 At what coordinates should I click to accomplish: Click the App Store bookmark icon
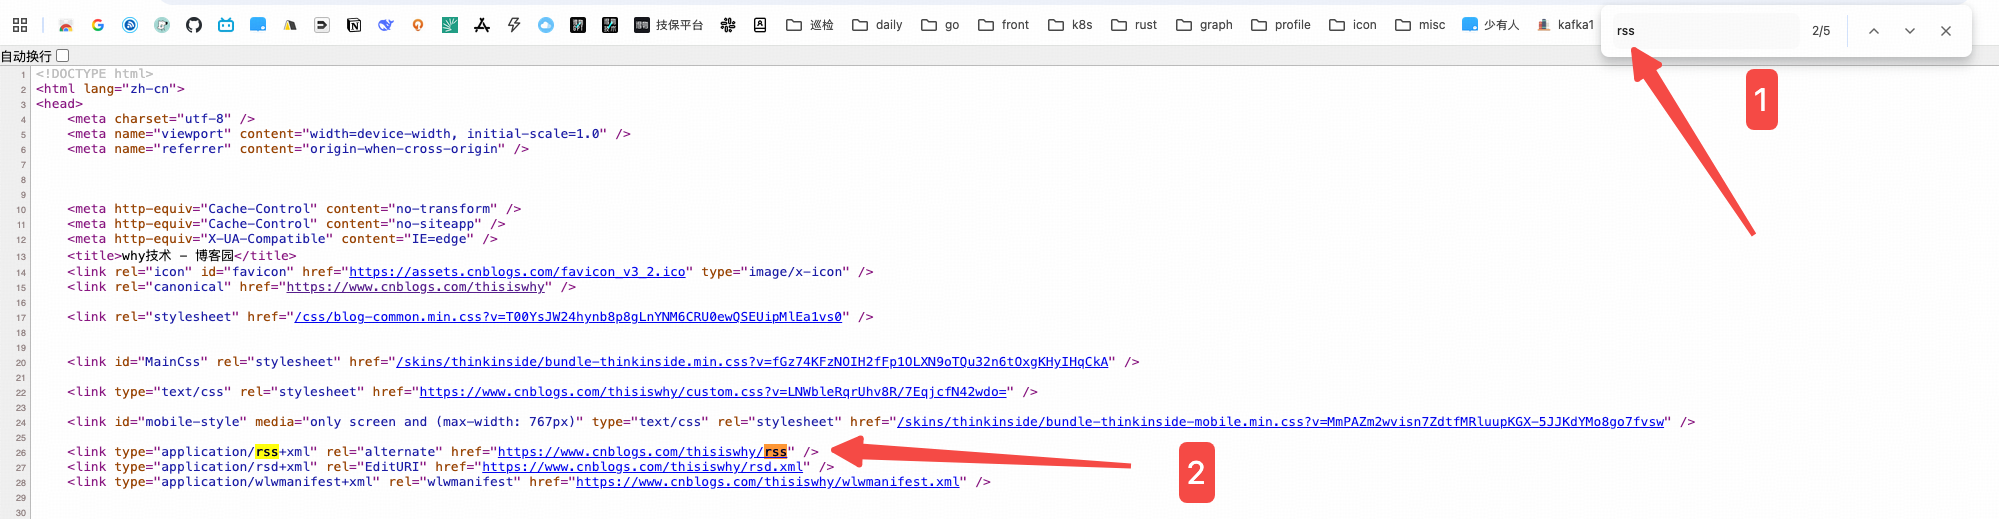point(482,25)
